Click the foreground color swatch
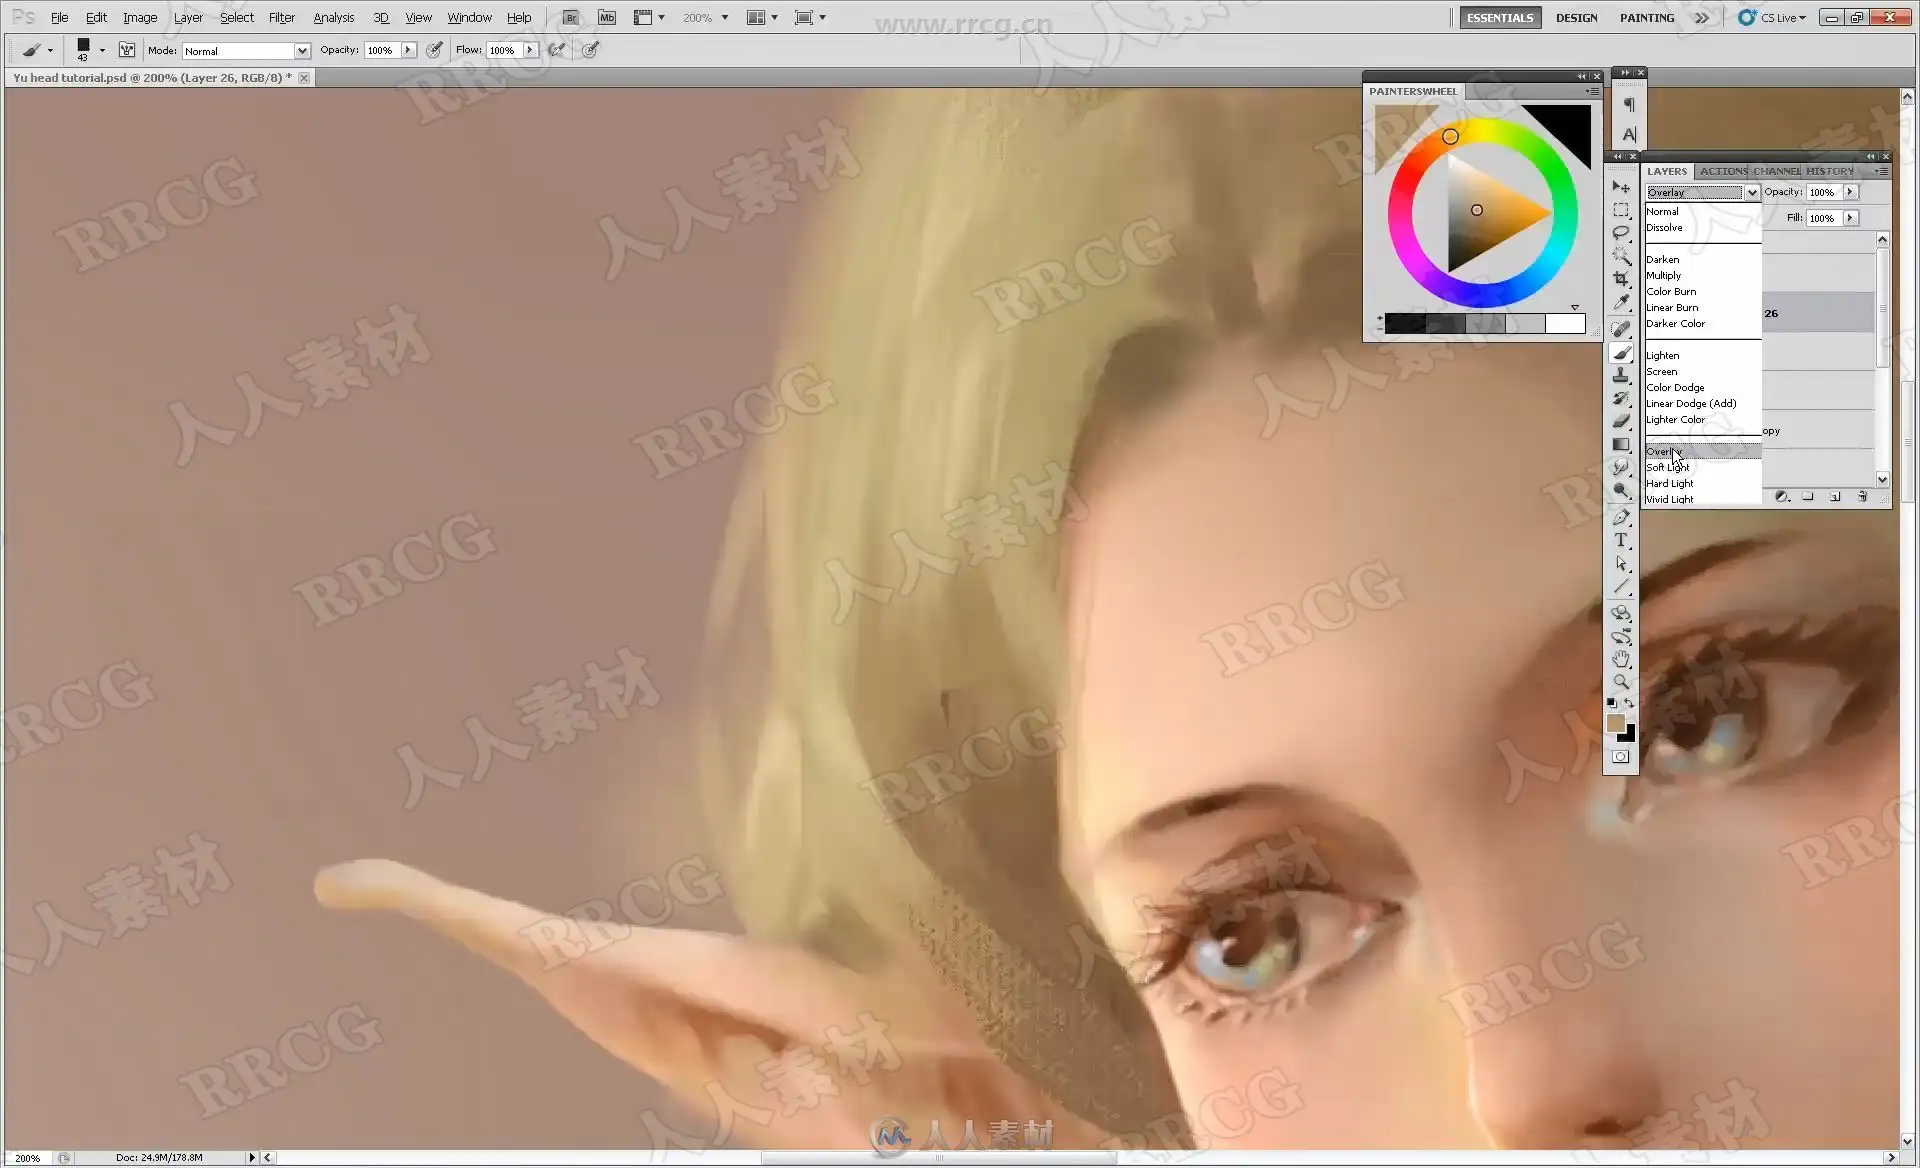Image resolution: width=1920 pixels, height=1168 pixels. coord(1615,723)
